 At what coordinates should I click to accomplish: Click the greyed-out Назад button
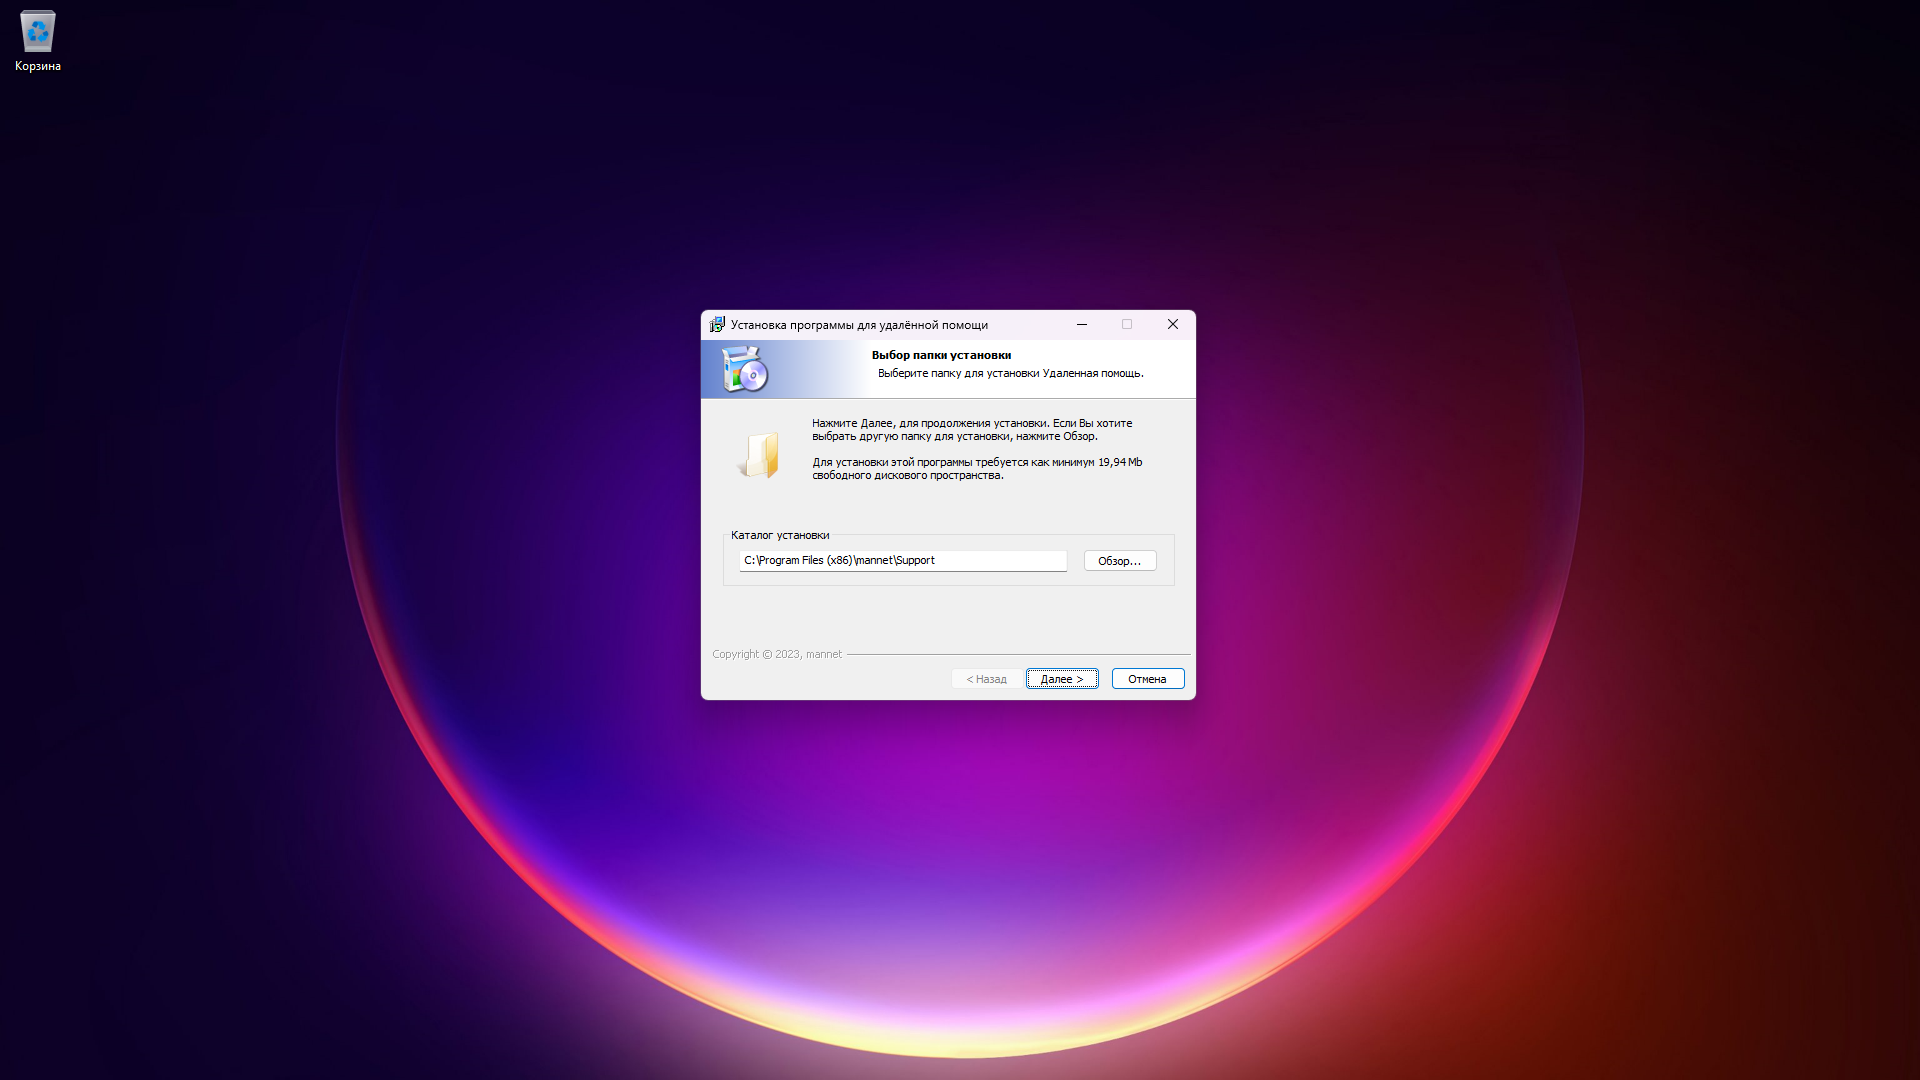pos(986,679)
